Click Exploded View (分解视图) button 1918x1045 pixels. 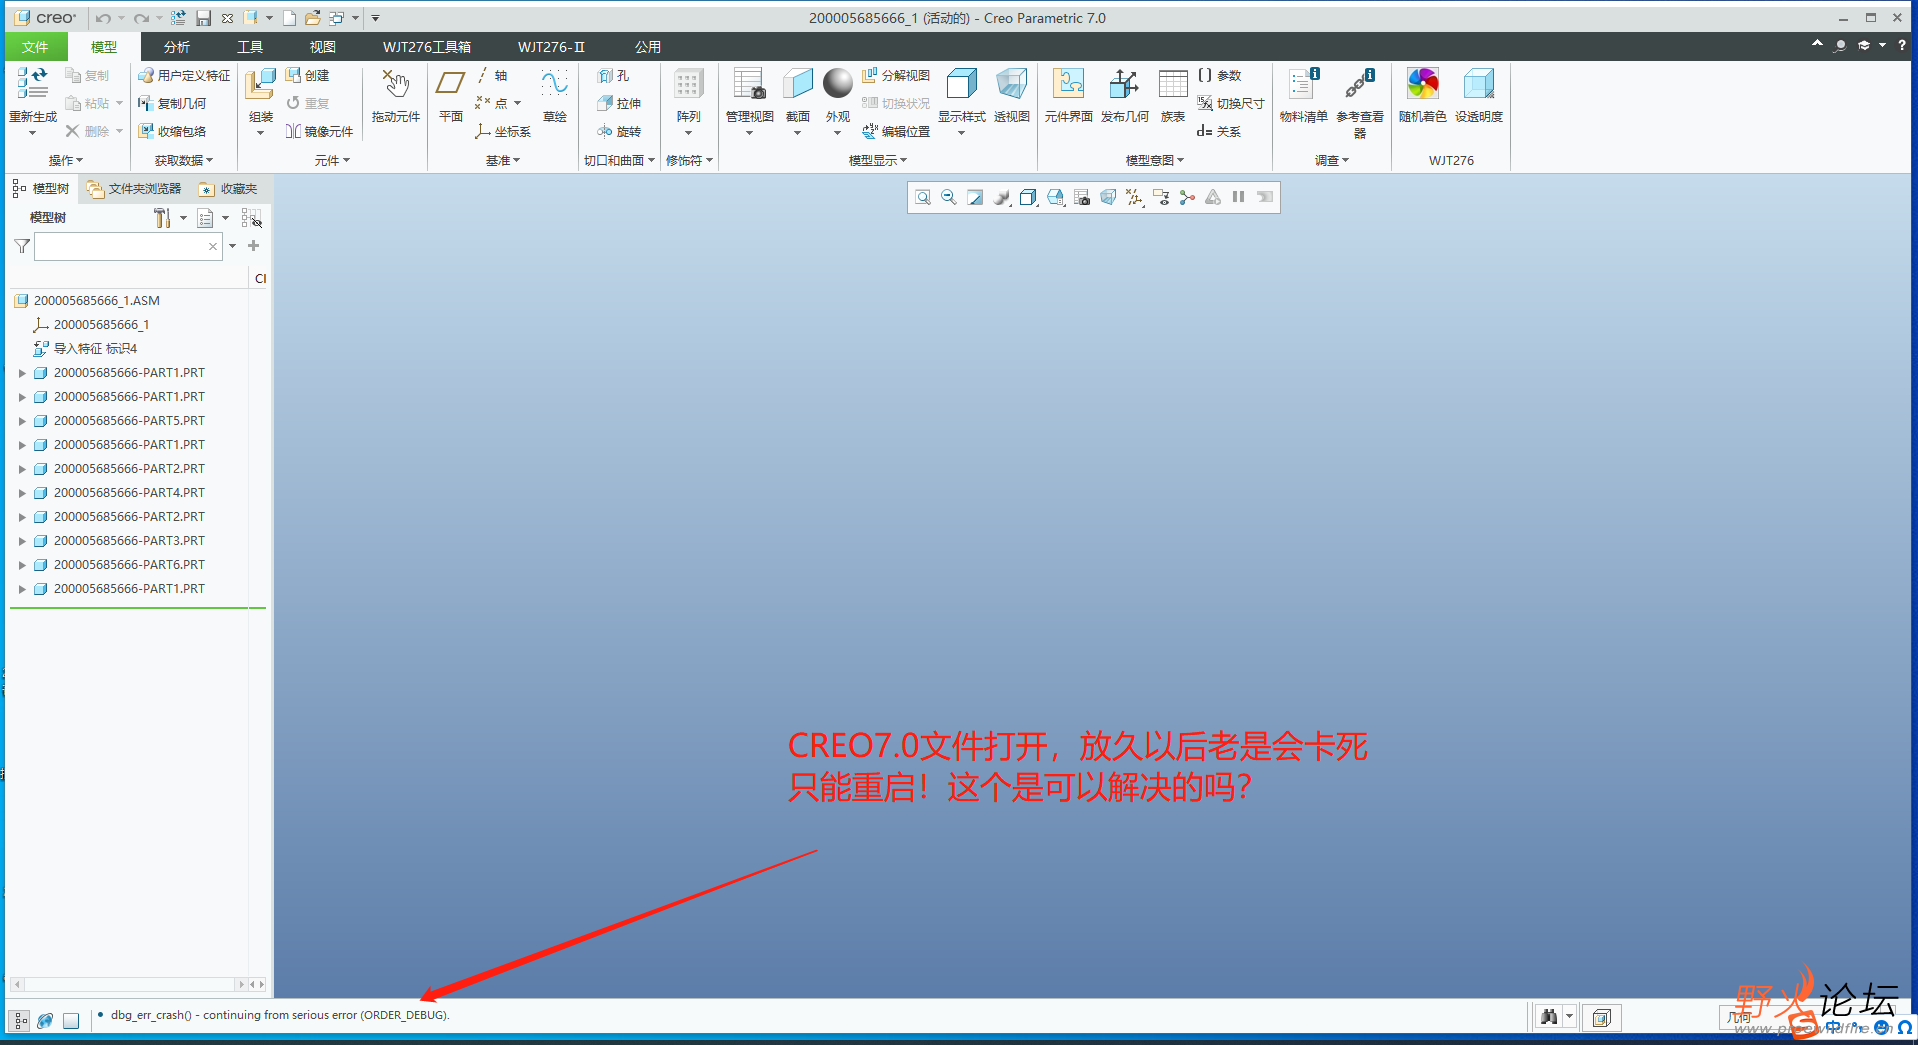tap(896, 75)
